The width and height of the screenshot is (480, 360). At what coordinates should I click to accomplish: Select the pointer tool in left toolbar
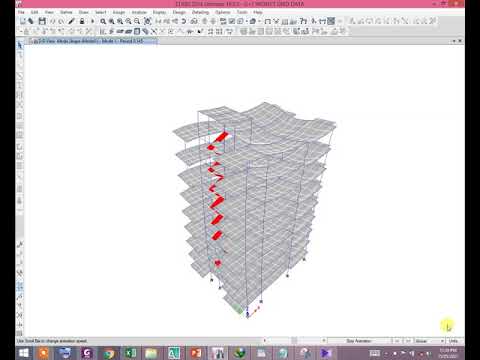tap(20, 45)
